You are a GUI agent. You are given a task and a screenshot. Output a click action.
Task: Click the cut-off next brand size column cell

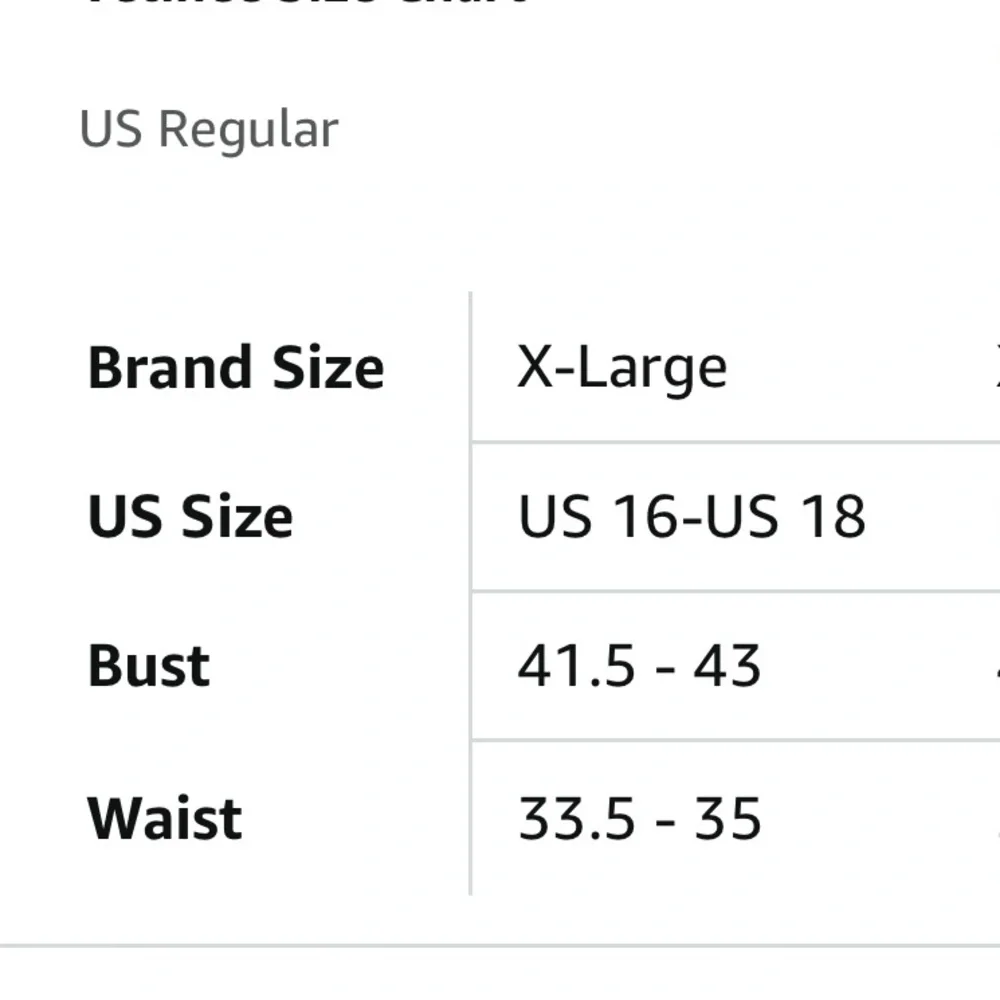(x=997, y=367)
